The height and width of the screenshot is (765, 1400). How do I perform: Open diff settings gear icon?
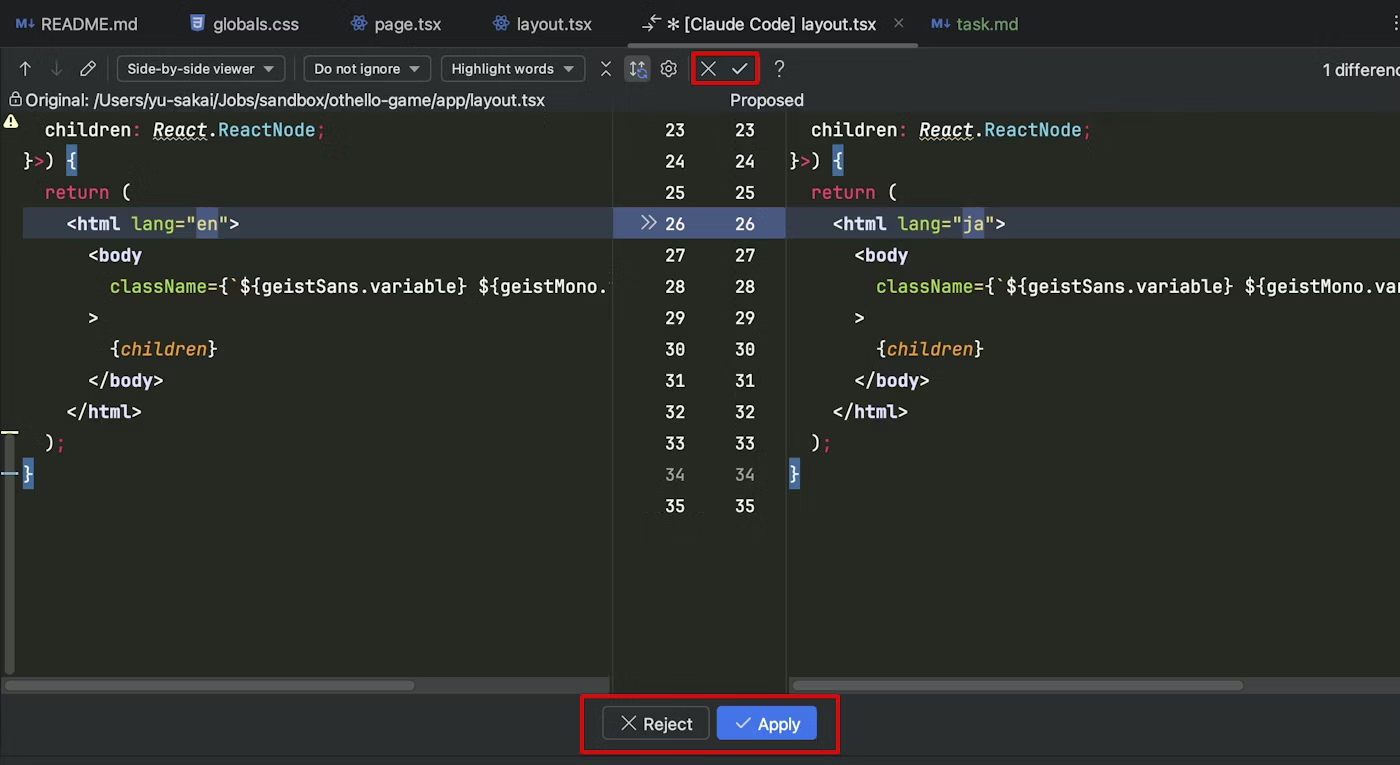669,69
